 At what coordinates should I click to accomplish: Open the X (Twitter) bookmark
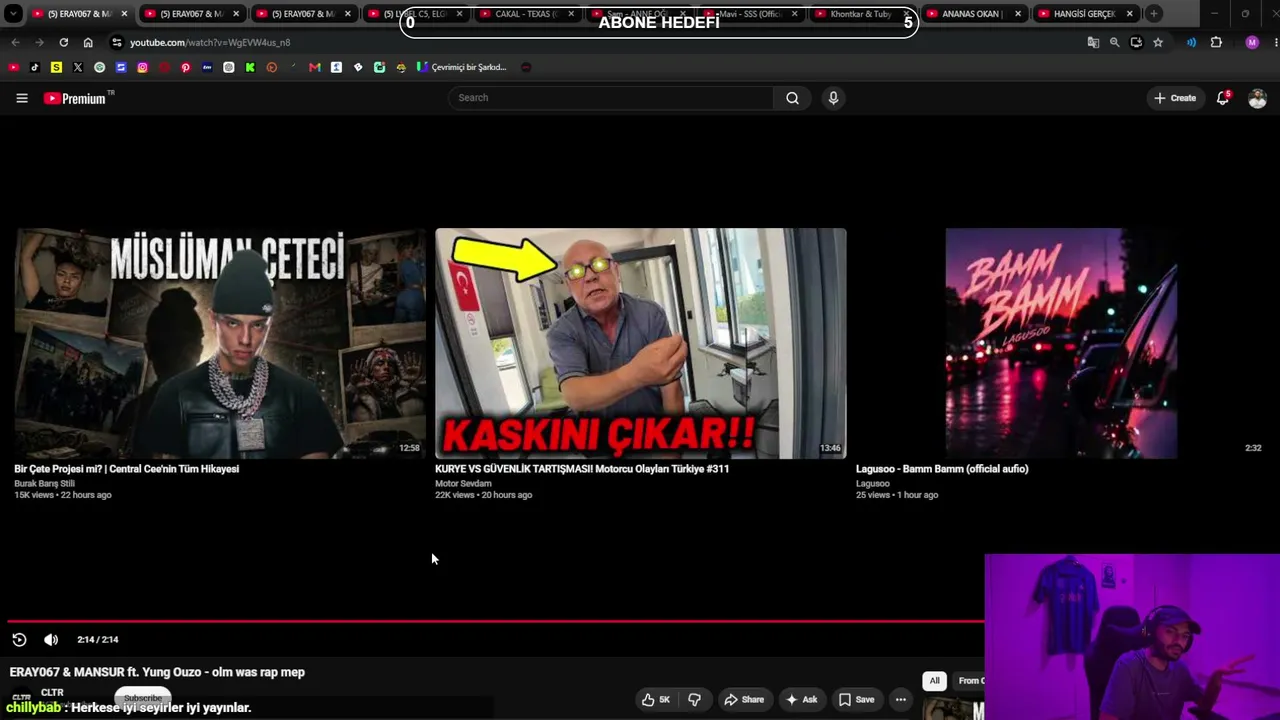pos(78,68)
